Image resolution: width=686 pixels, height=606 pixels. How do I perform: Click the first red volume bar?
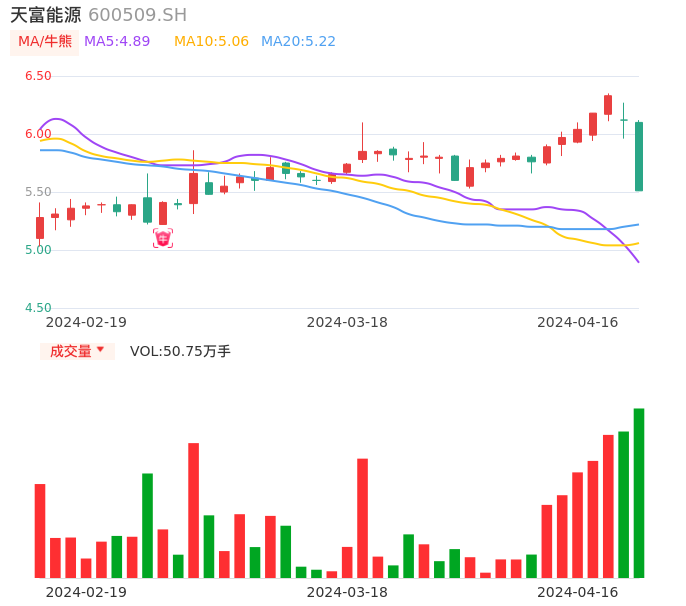[x=40, y=530]
